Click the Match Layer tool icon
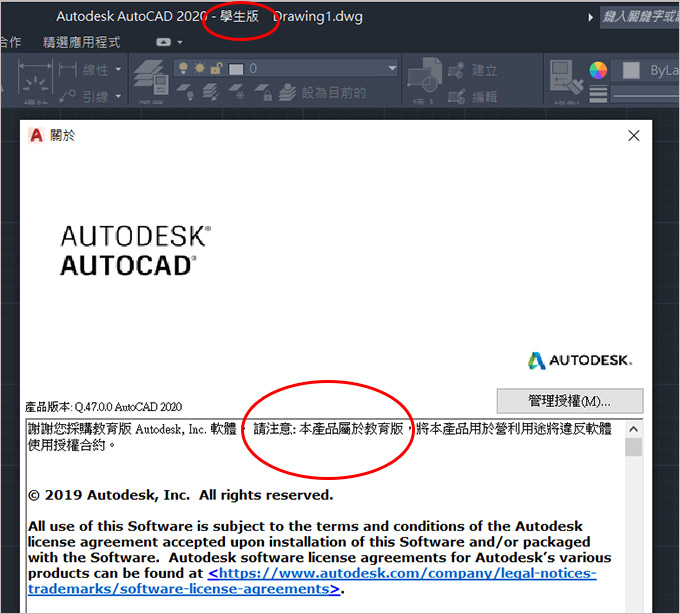680x614 pixels. (211, 92)
